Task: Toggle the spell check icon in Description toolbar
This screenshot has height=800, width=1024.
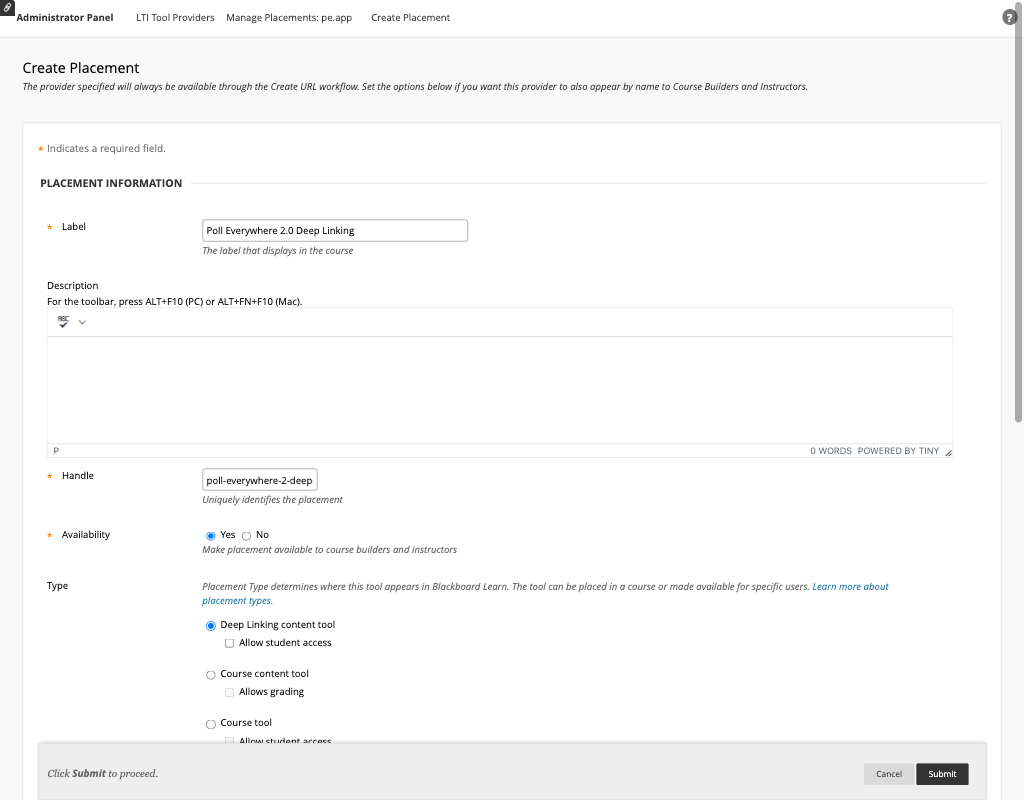Action: (x=63, y=322)
